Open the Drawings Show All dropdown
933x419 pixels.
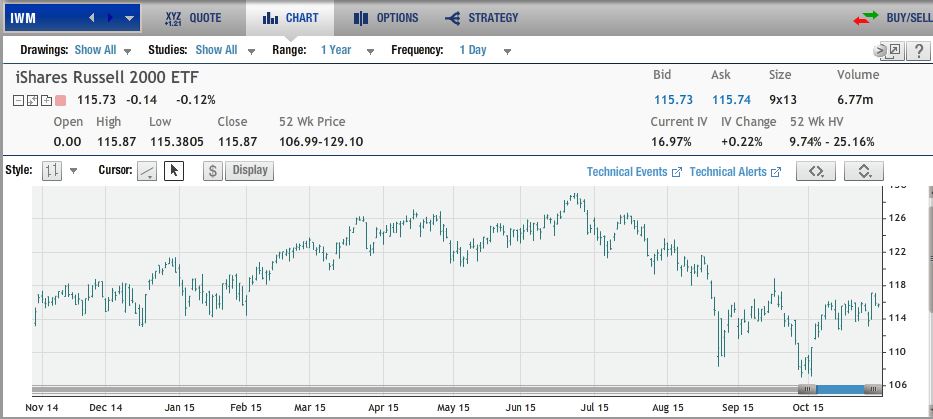[102, 50]
